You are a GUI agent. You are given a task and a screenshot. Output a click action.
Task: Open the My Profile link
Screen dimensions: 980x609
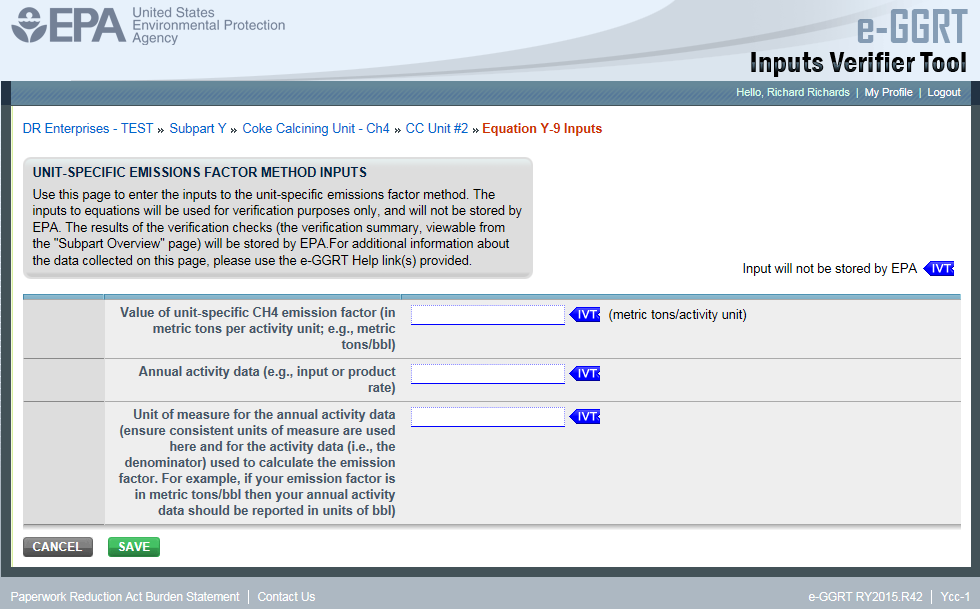888,93
